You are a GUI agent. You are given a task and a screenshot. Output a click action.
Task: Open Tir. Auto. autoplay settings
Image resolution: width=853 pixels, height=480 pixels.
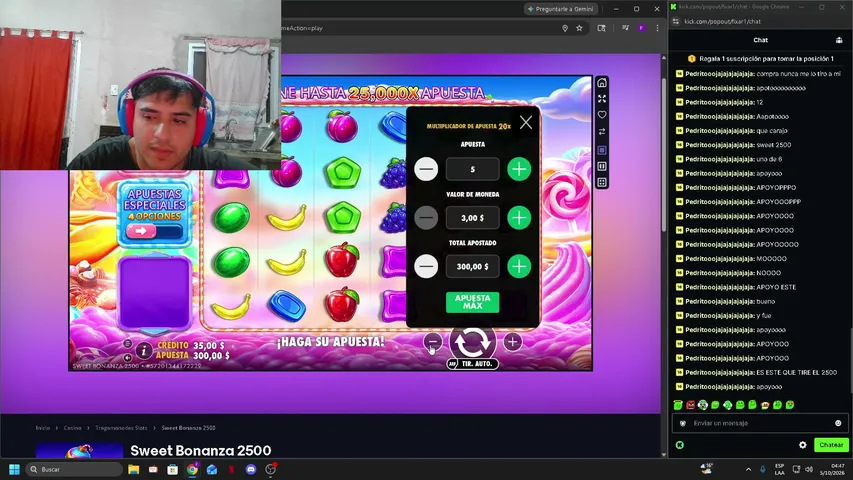[472, 364]
